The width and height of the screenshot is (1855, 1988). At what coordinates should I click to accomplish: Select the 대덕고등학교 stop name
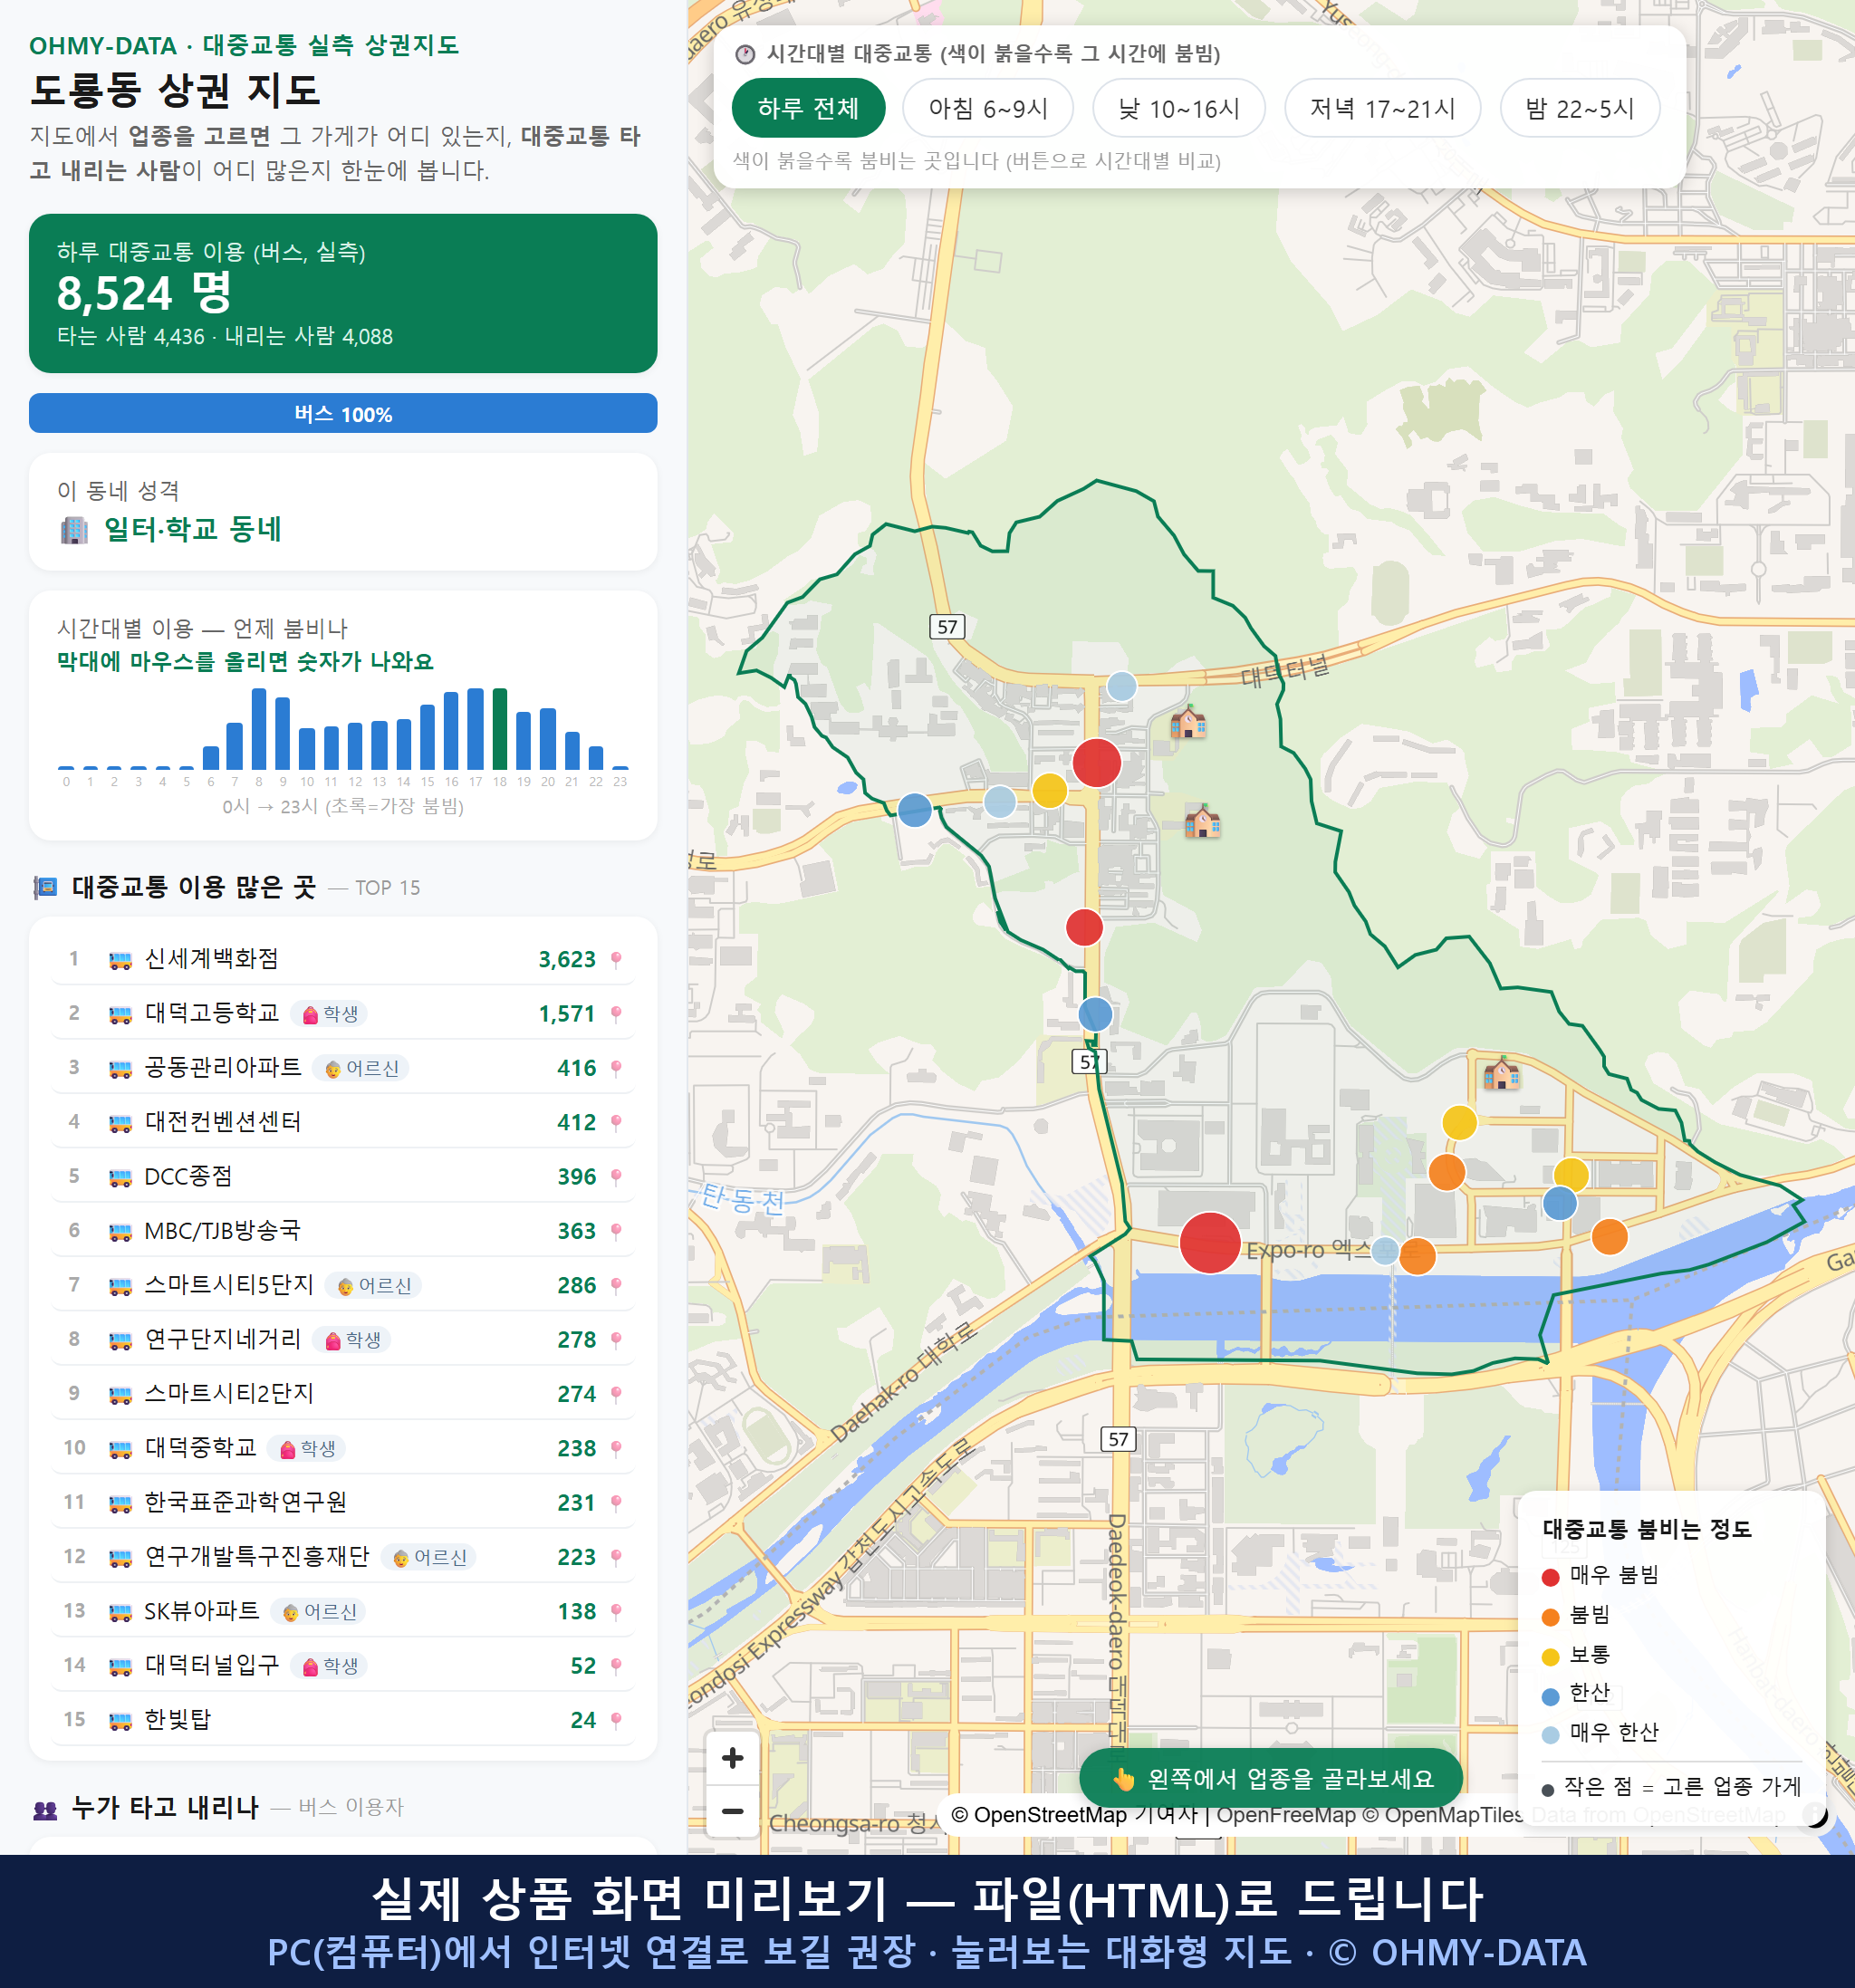coord(212,1013)
